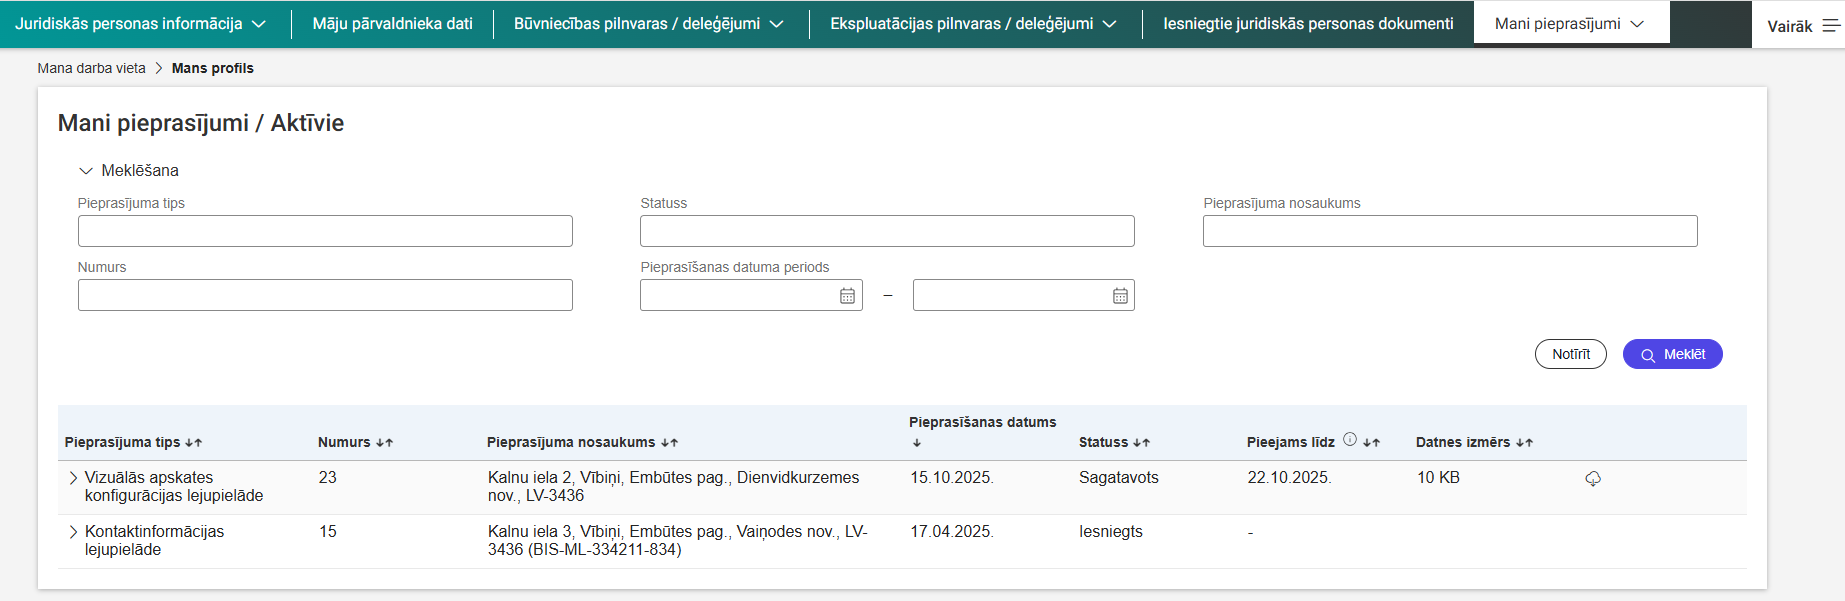
Task: Sort by Statuss column arrows
Action: [1141, 442]
